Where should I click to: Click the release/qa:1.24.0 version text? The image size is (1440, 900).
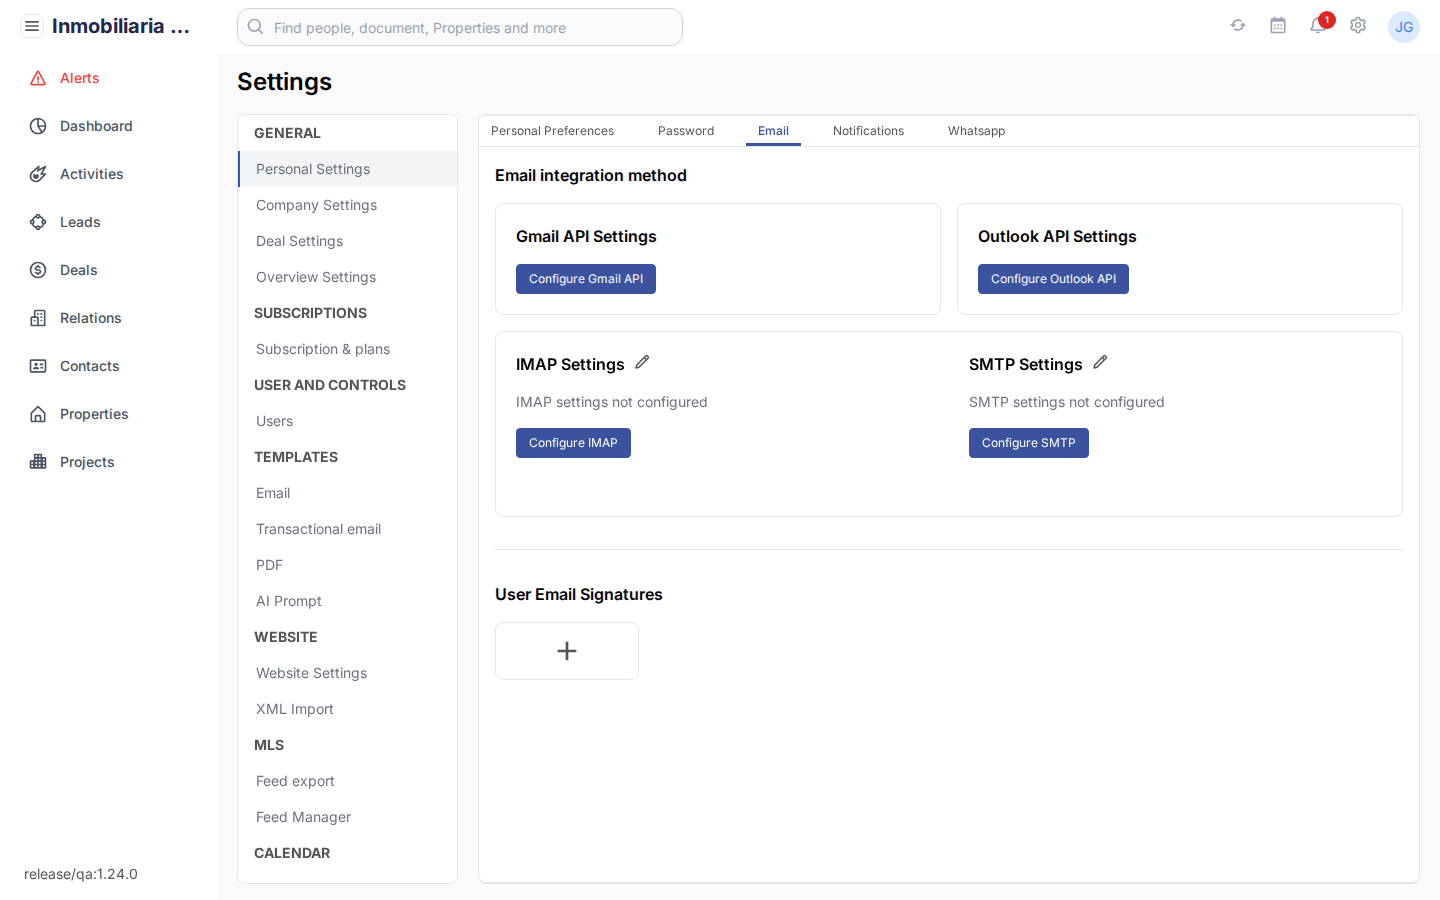81,874
